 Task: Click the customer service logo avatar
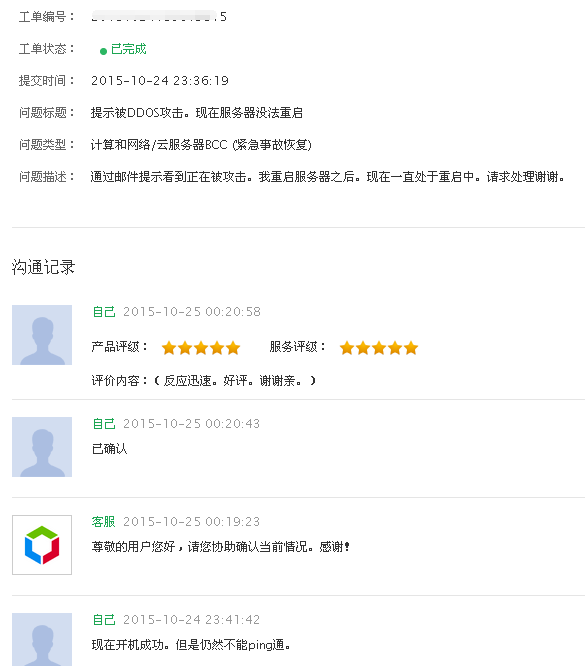click(x=42, y=545)
